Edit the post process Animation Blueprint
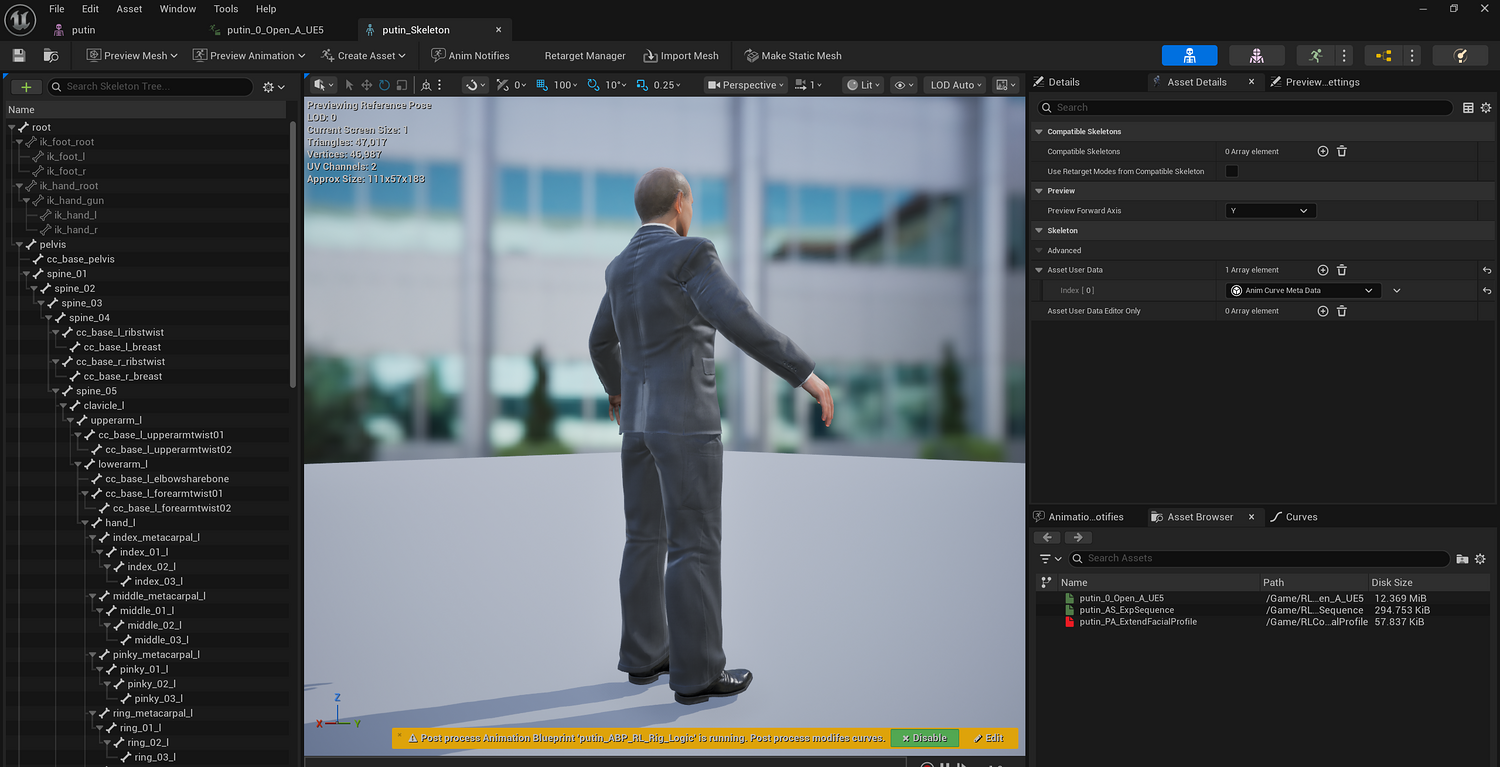1500x767 pixels. [989, 738]
